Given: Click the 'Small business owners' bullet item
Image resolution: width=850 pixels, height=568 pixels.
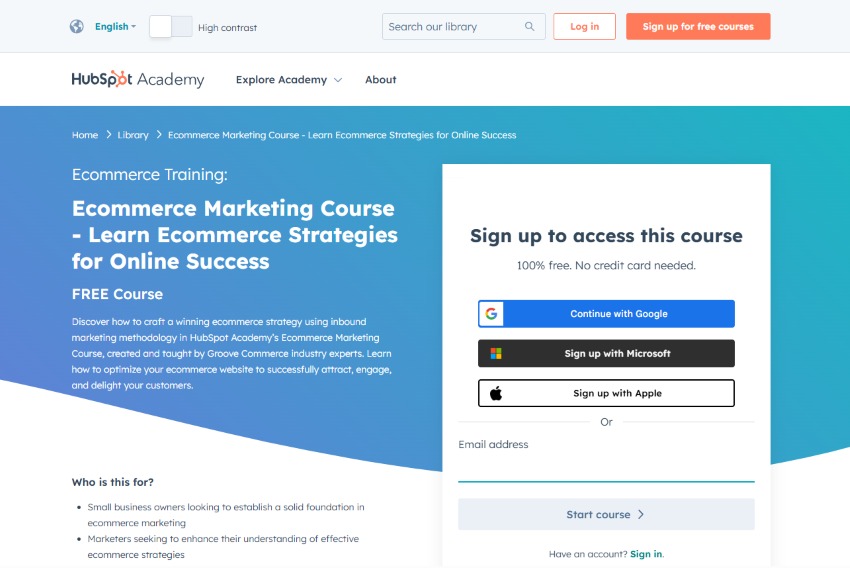Looking at the screenshot, I should pyautogui.click(x=226, y=515).
